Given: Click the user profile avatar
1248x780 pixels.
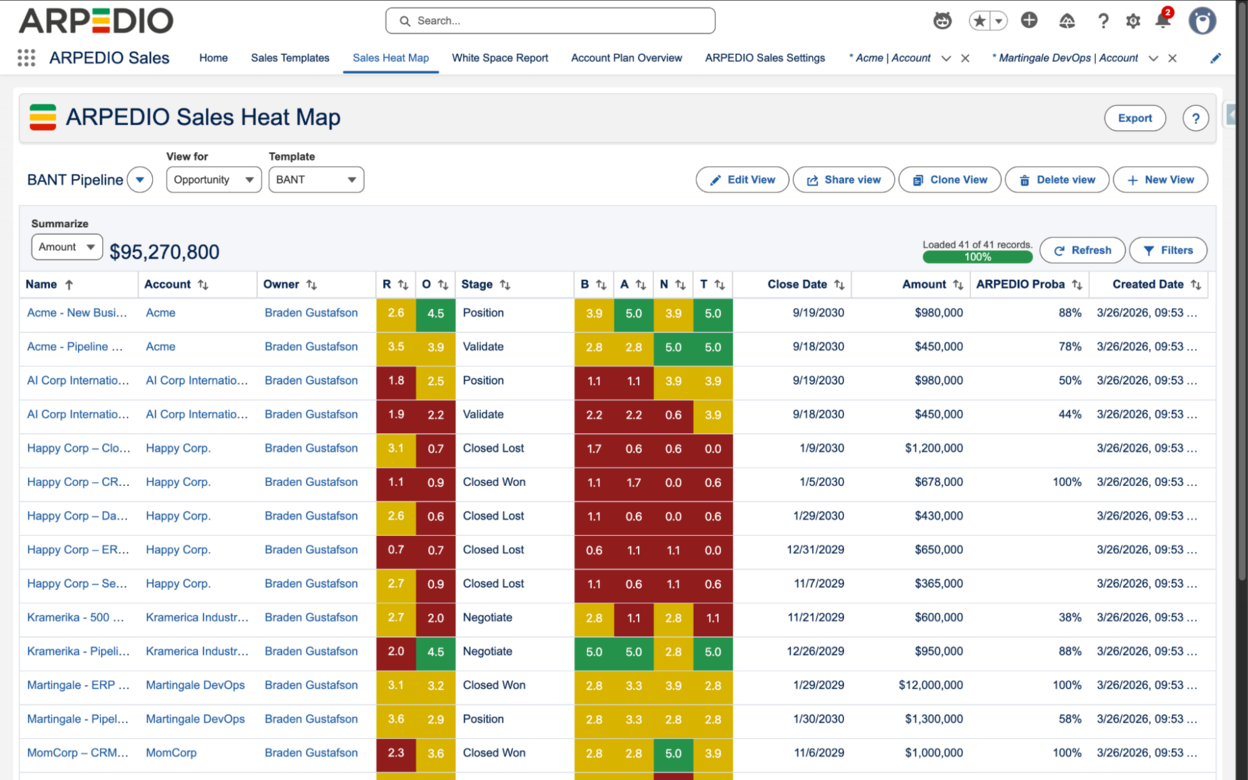Looking at the screenshot, I should coord(1202,20).
